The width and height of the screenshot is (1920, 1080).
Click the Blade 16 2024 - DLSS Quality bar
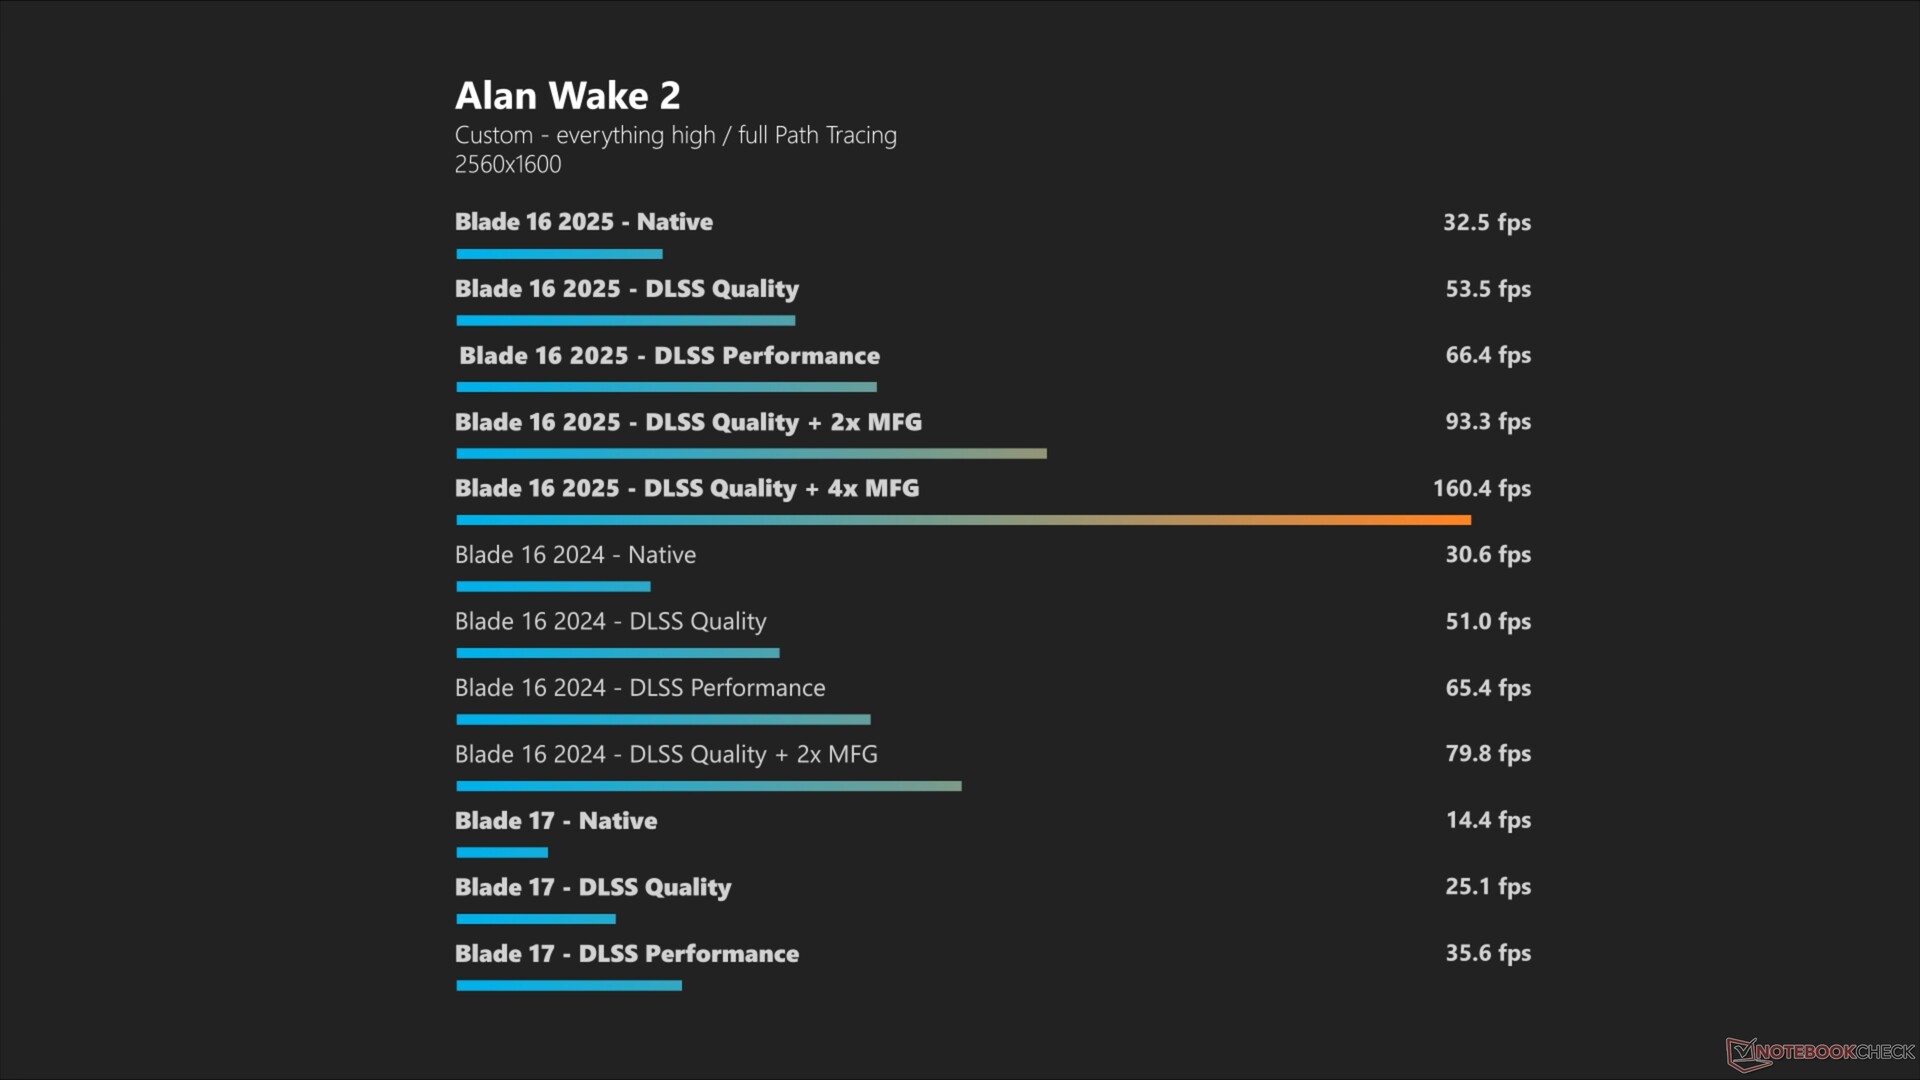tap(617, 653)
